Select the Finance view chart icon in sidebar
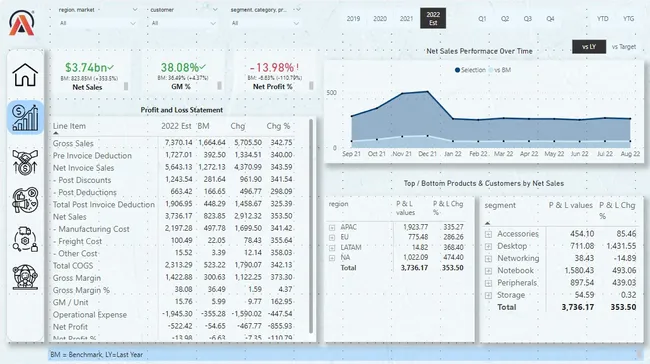Screen dimensions: 650x364 click(25, 118)
